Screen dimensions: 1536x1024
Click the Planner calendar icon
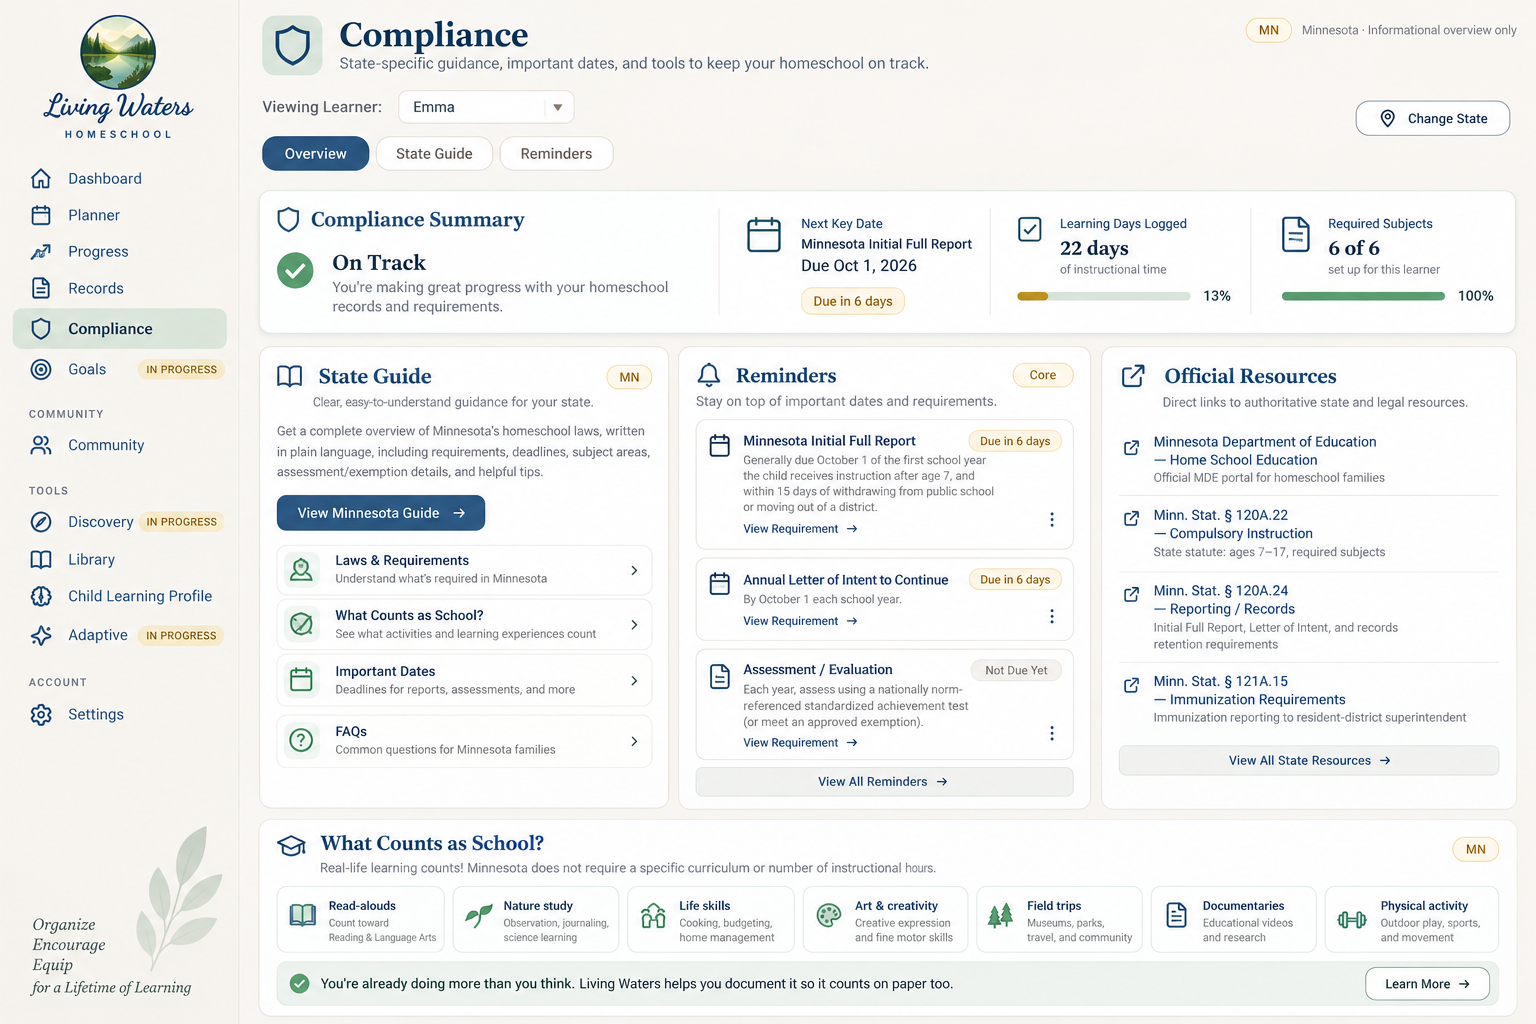click(41, 215)
